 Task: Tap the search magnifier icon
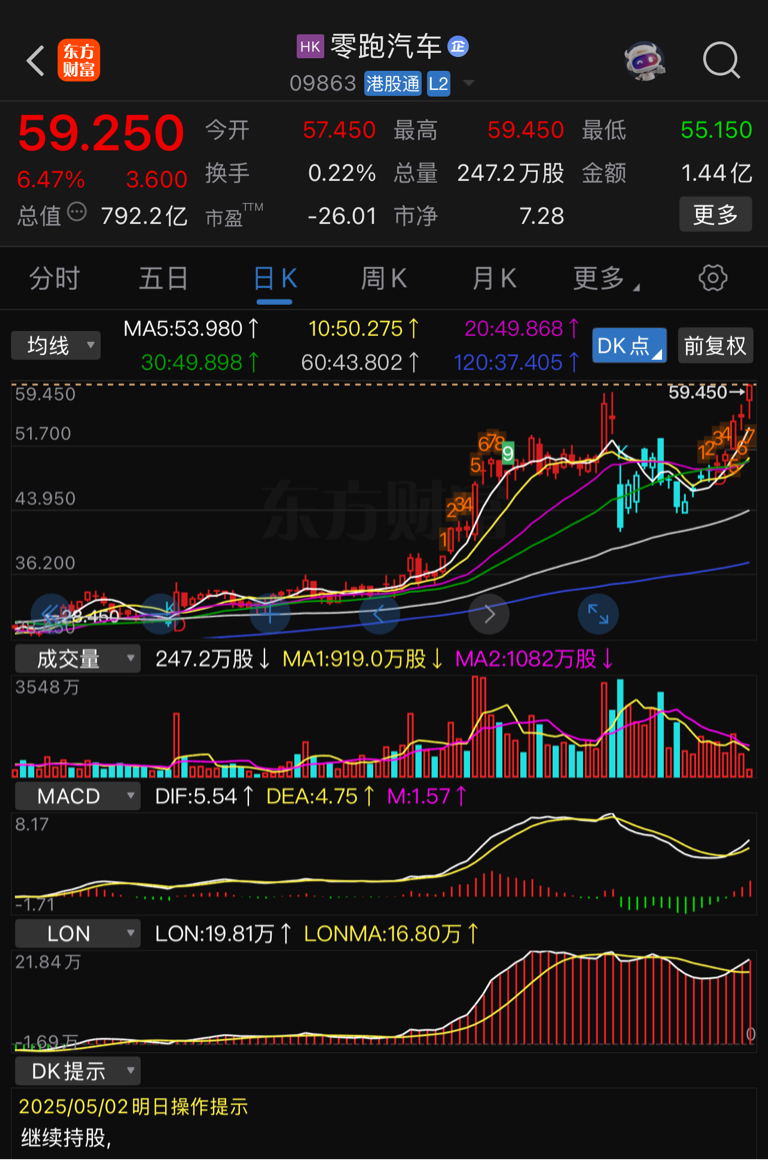[x=721, y=60]
